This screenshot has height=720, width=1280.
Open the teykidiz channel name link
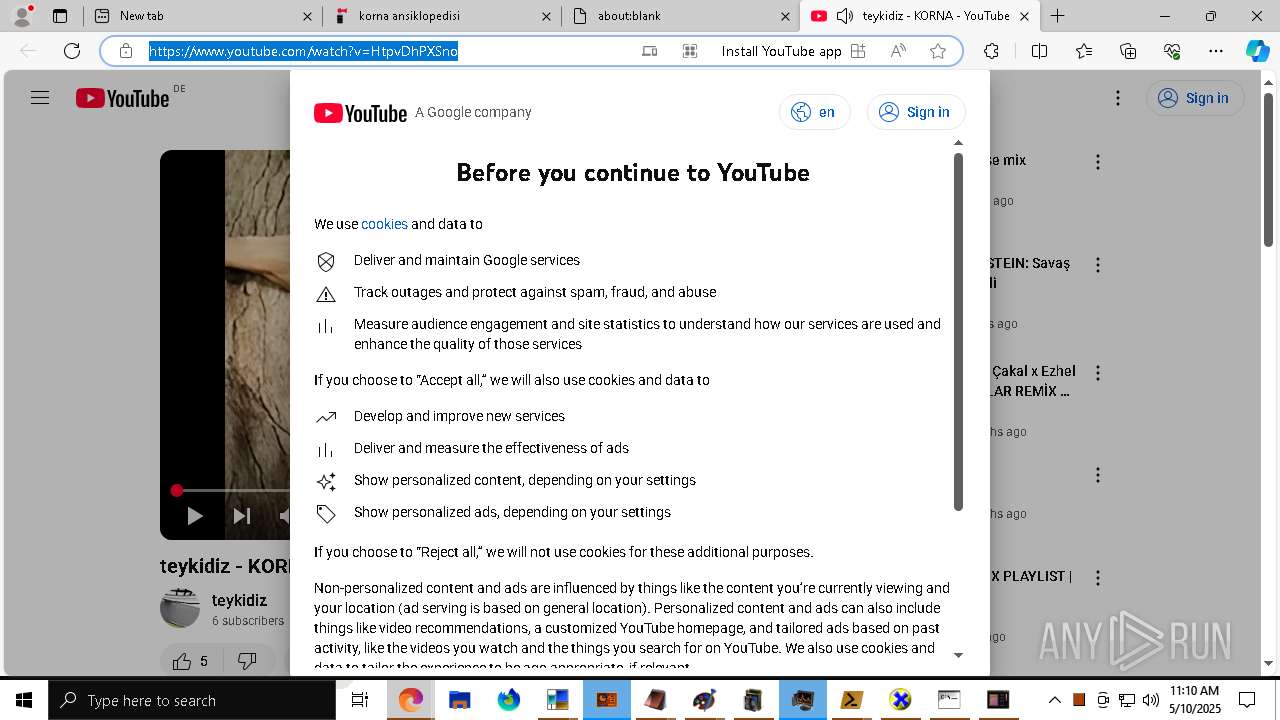[x=239, y=600]
